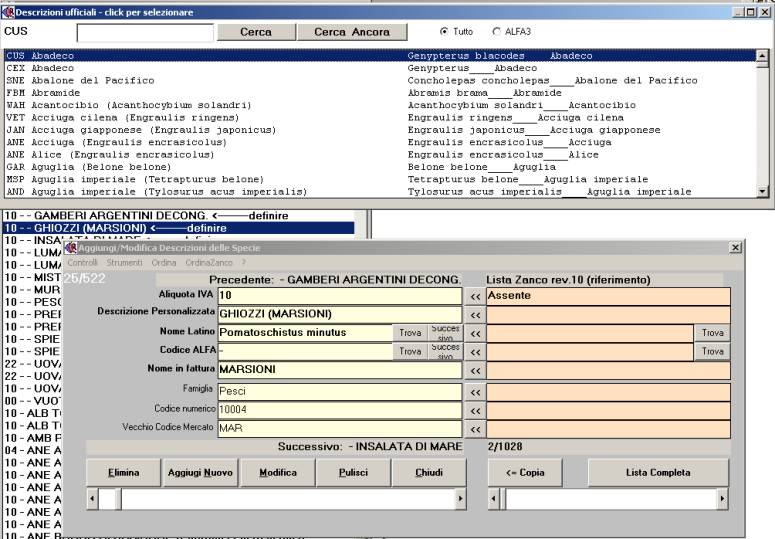
Task: Click << copy button for Aliquota IVA
Action: click(475, 296)
